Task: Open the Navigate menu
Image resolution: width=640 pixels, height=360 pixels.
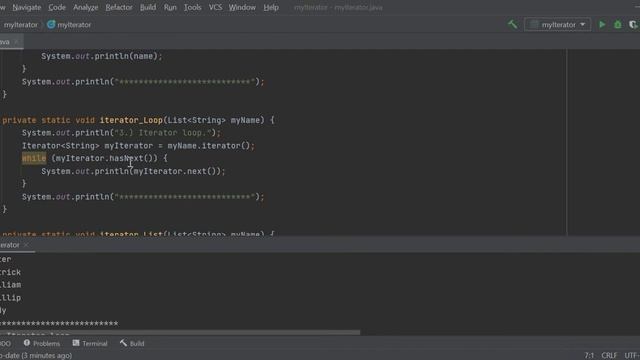Action: pos(27,7)
